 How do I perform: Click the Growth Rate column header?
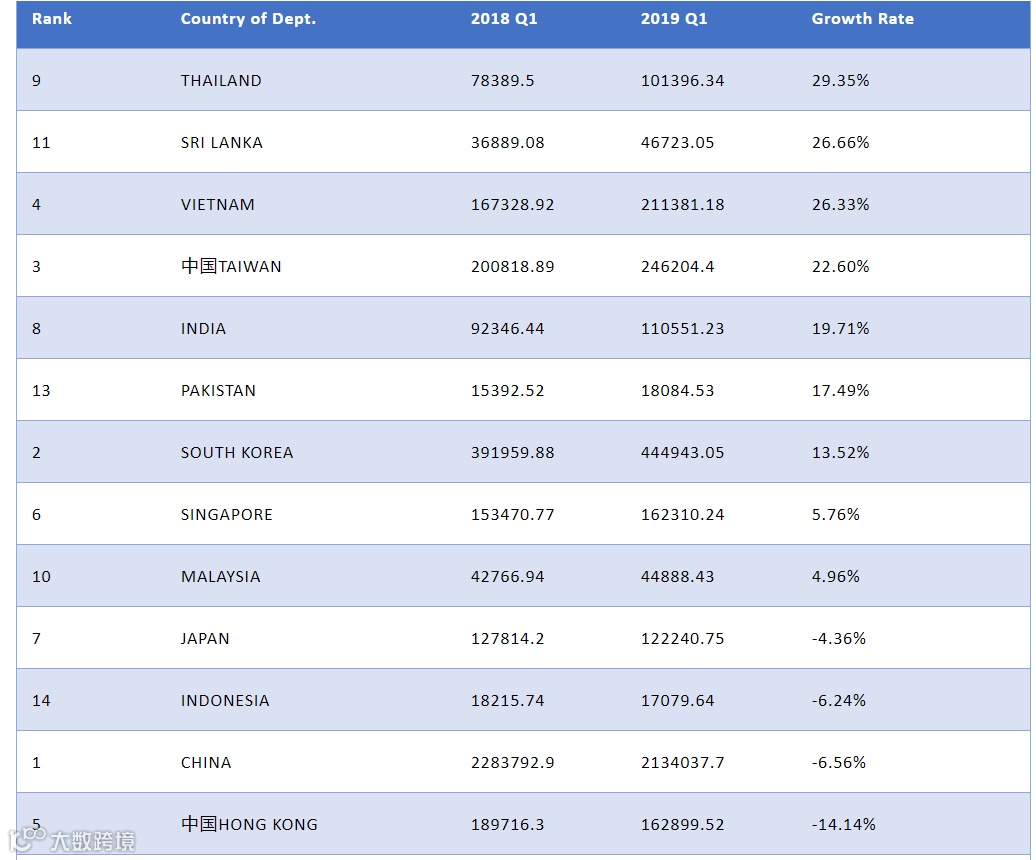[863, 18]
